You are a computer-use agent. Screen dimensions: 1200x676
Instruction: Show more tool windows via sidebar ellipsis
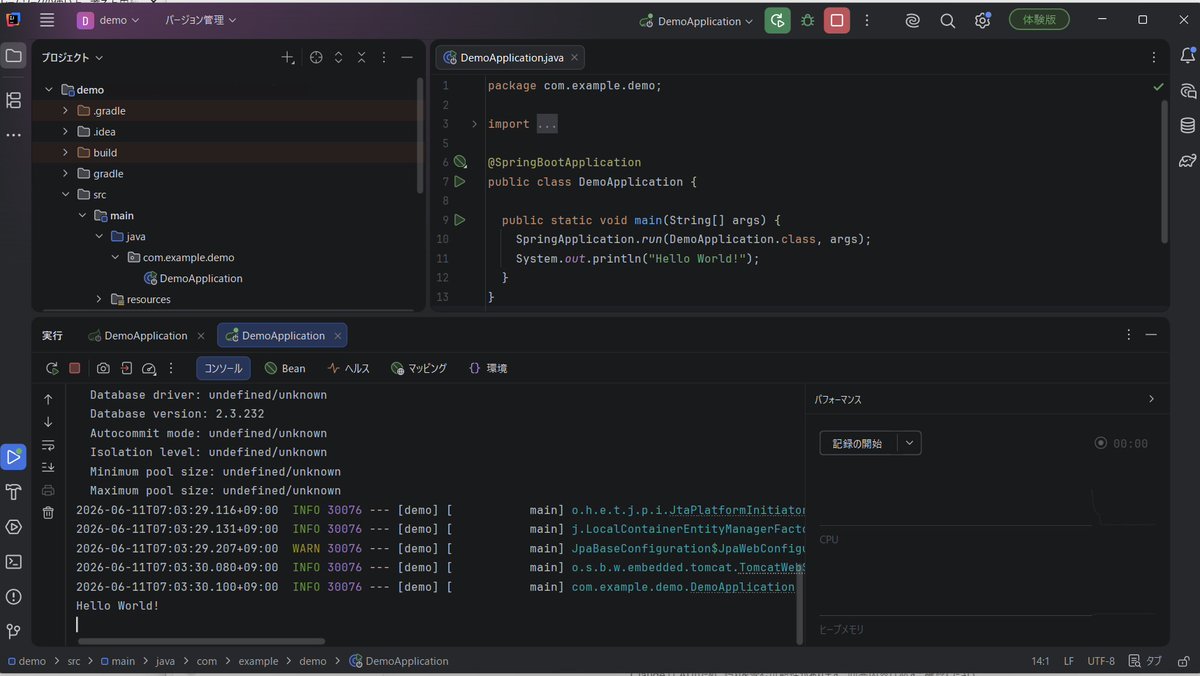pos(14,134)
